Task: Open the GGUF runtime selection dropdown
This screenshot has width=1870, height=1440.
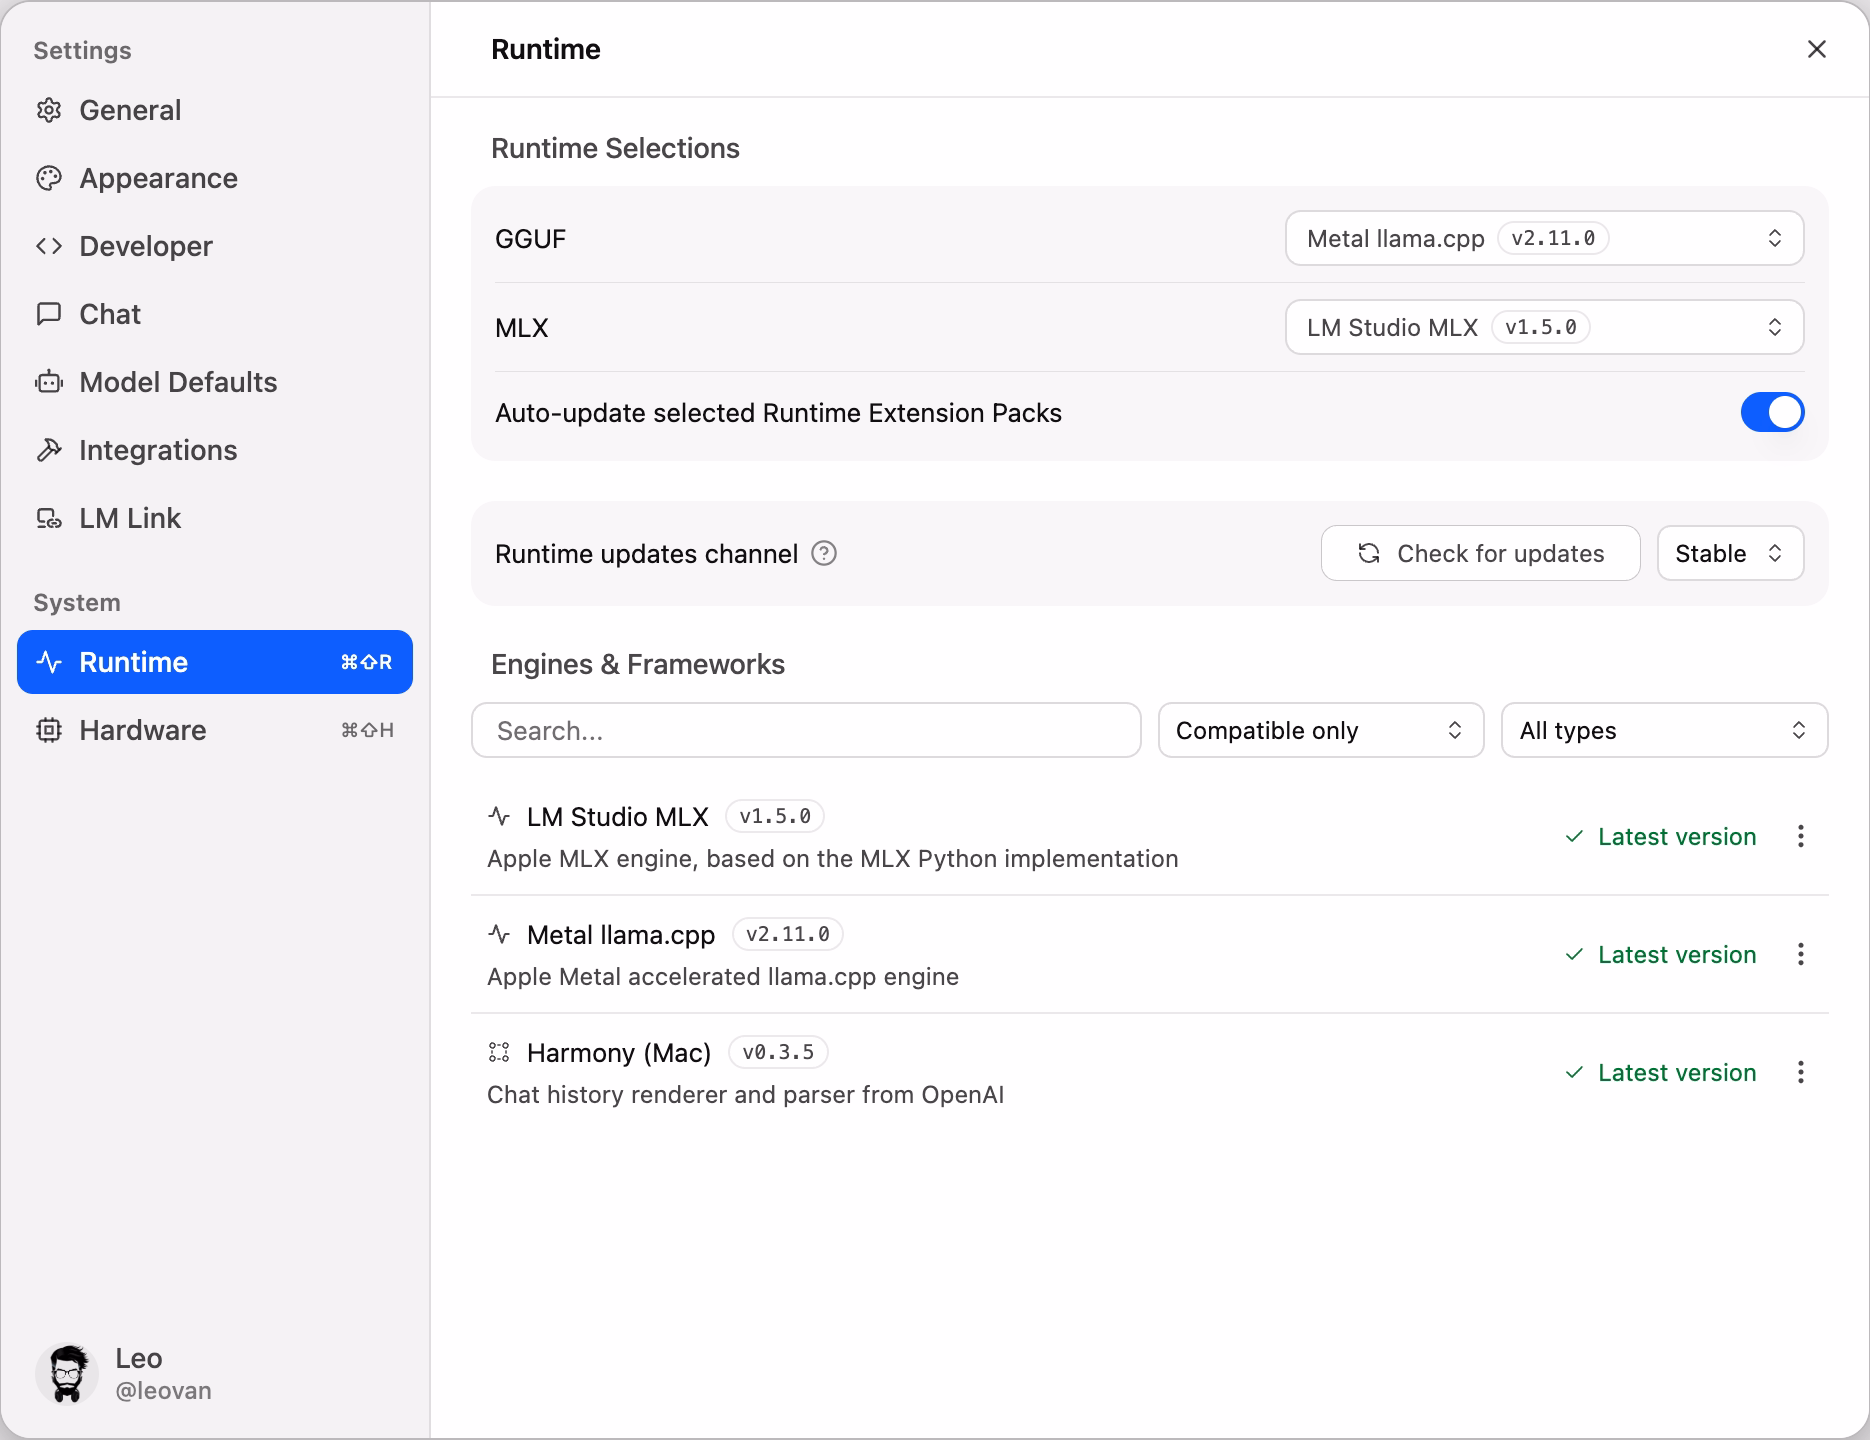Action: [1544, 238]
